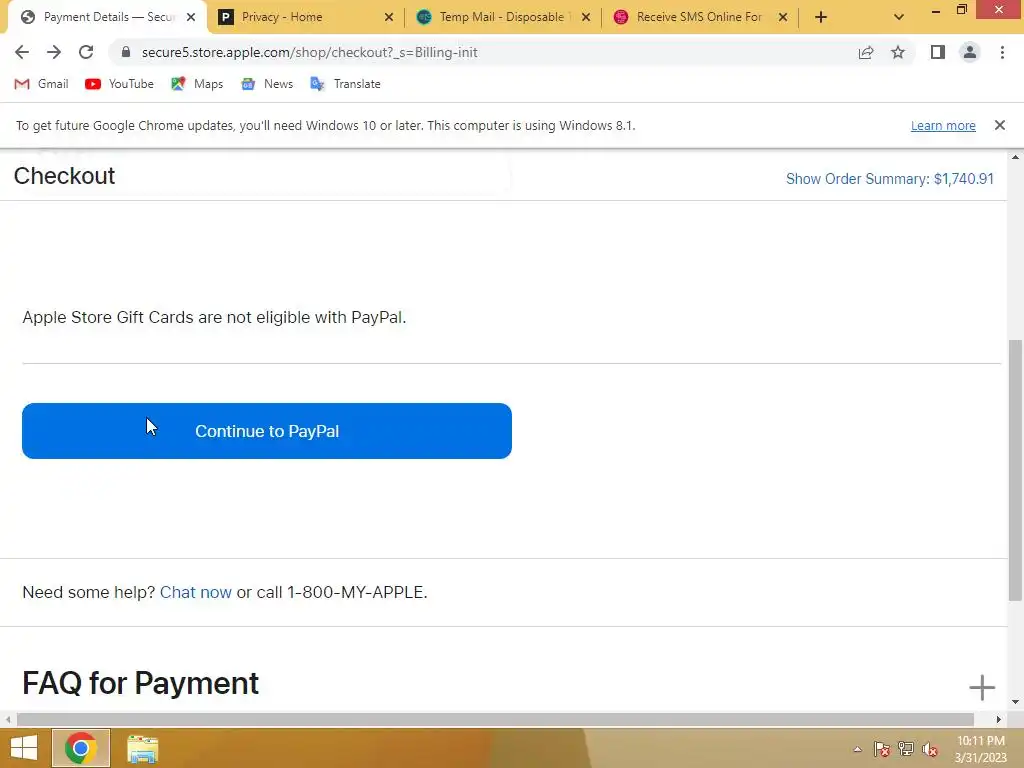Viewport: 1024px width, 768px height.
Task: Open the Chrome profile avatar
Action: (970, 52)
